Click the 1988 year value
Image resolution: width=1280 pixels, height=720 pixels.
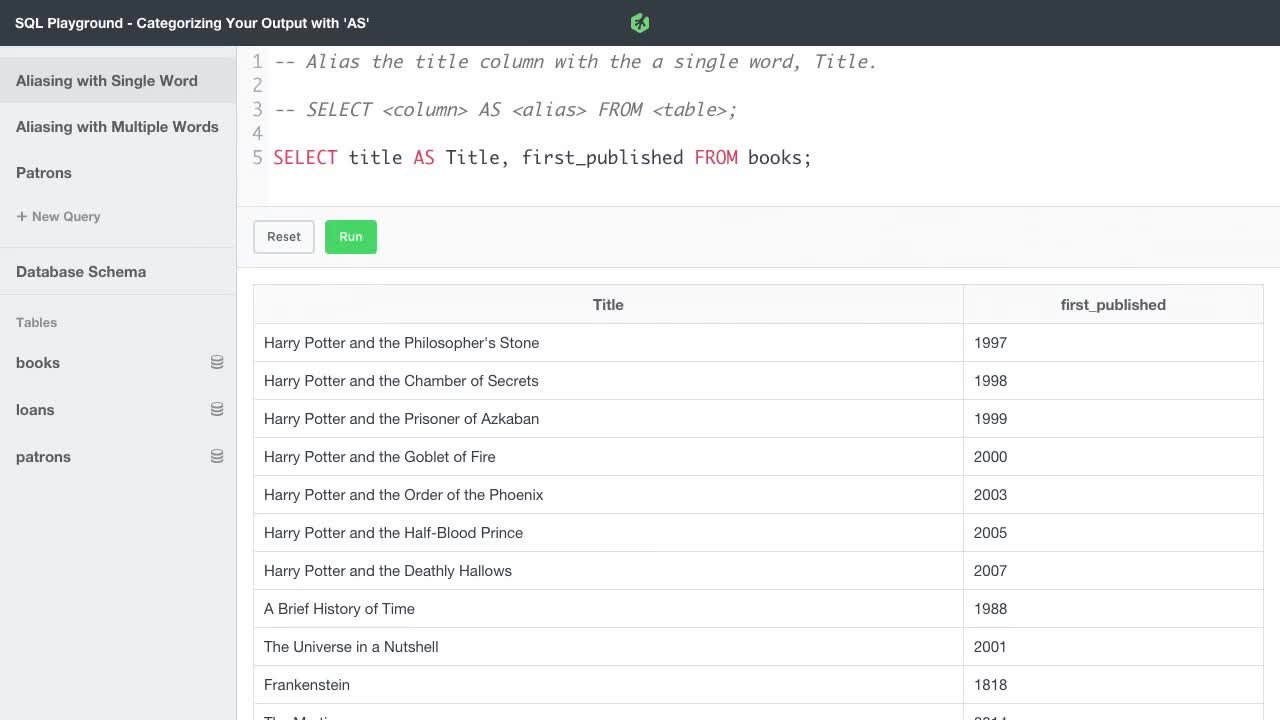(x=990, y=609)
